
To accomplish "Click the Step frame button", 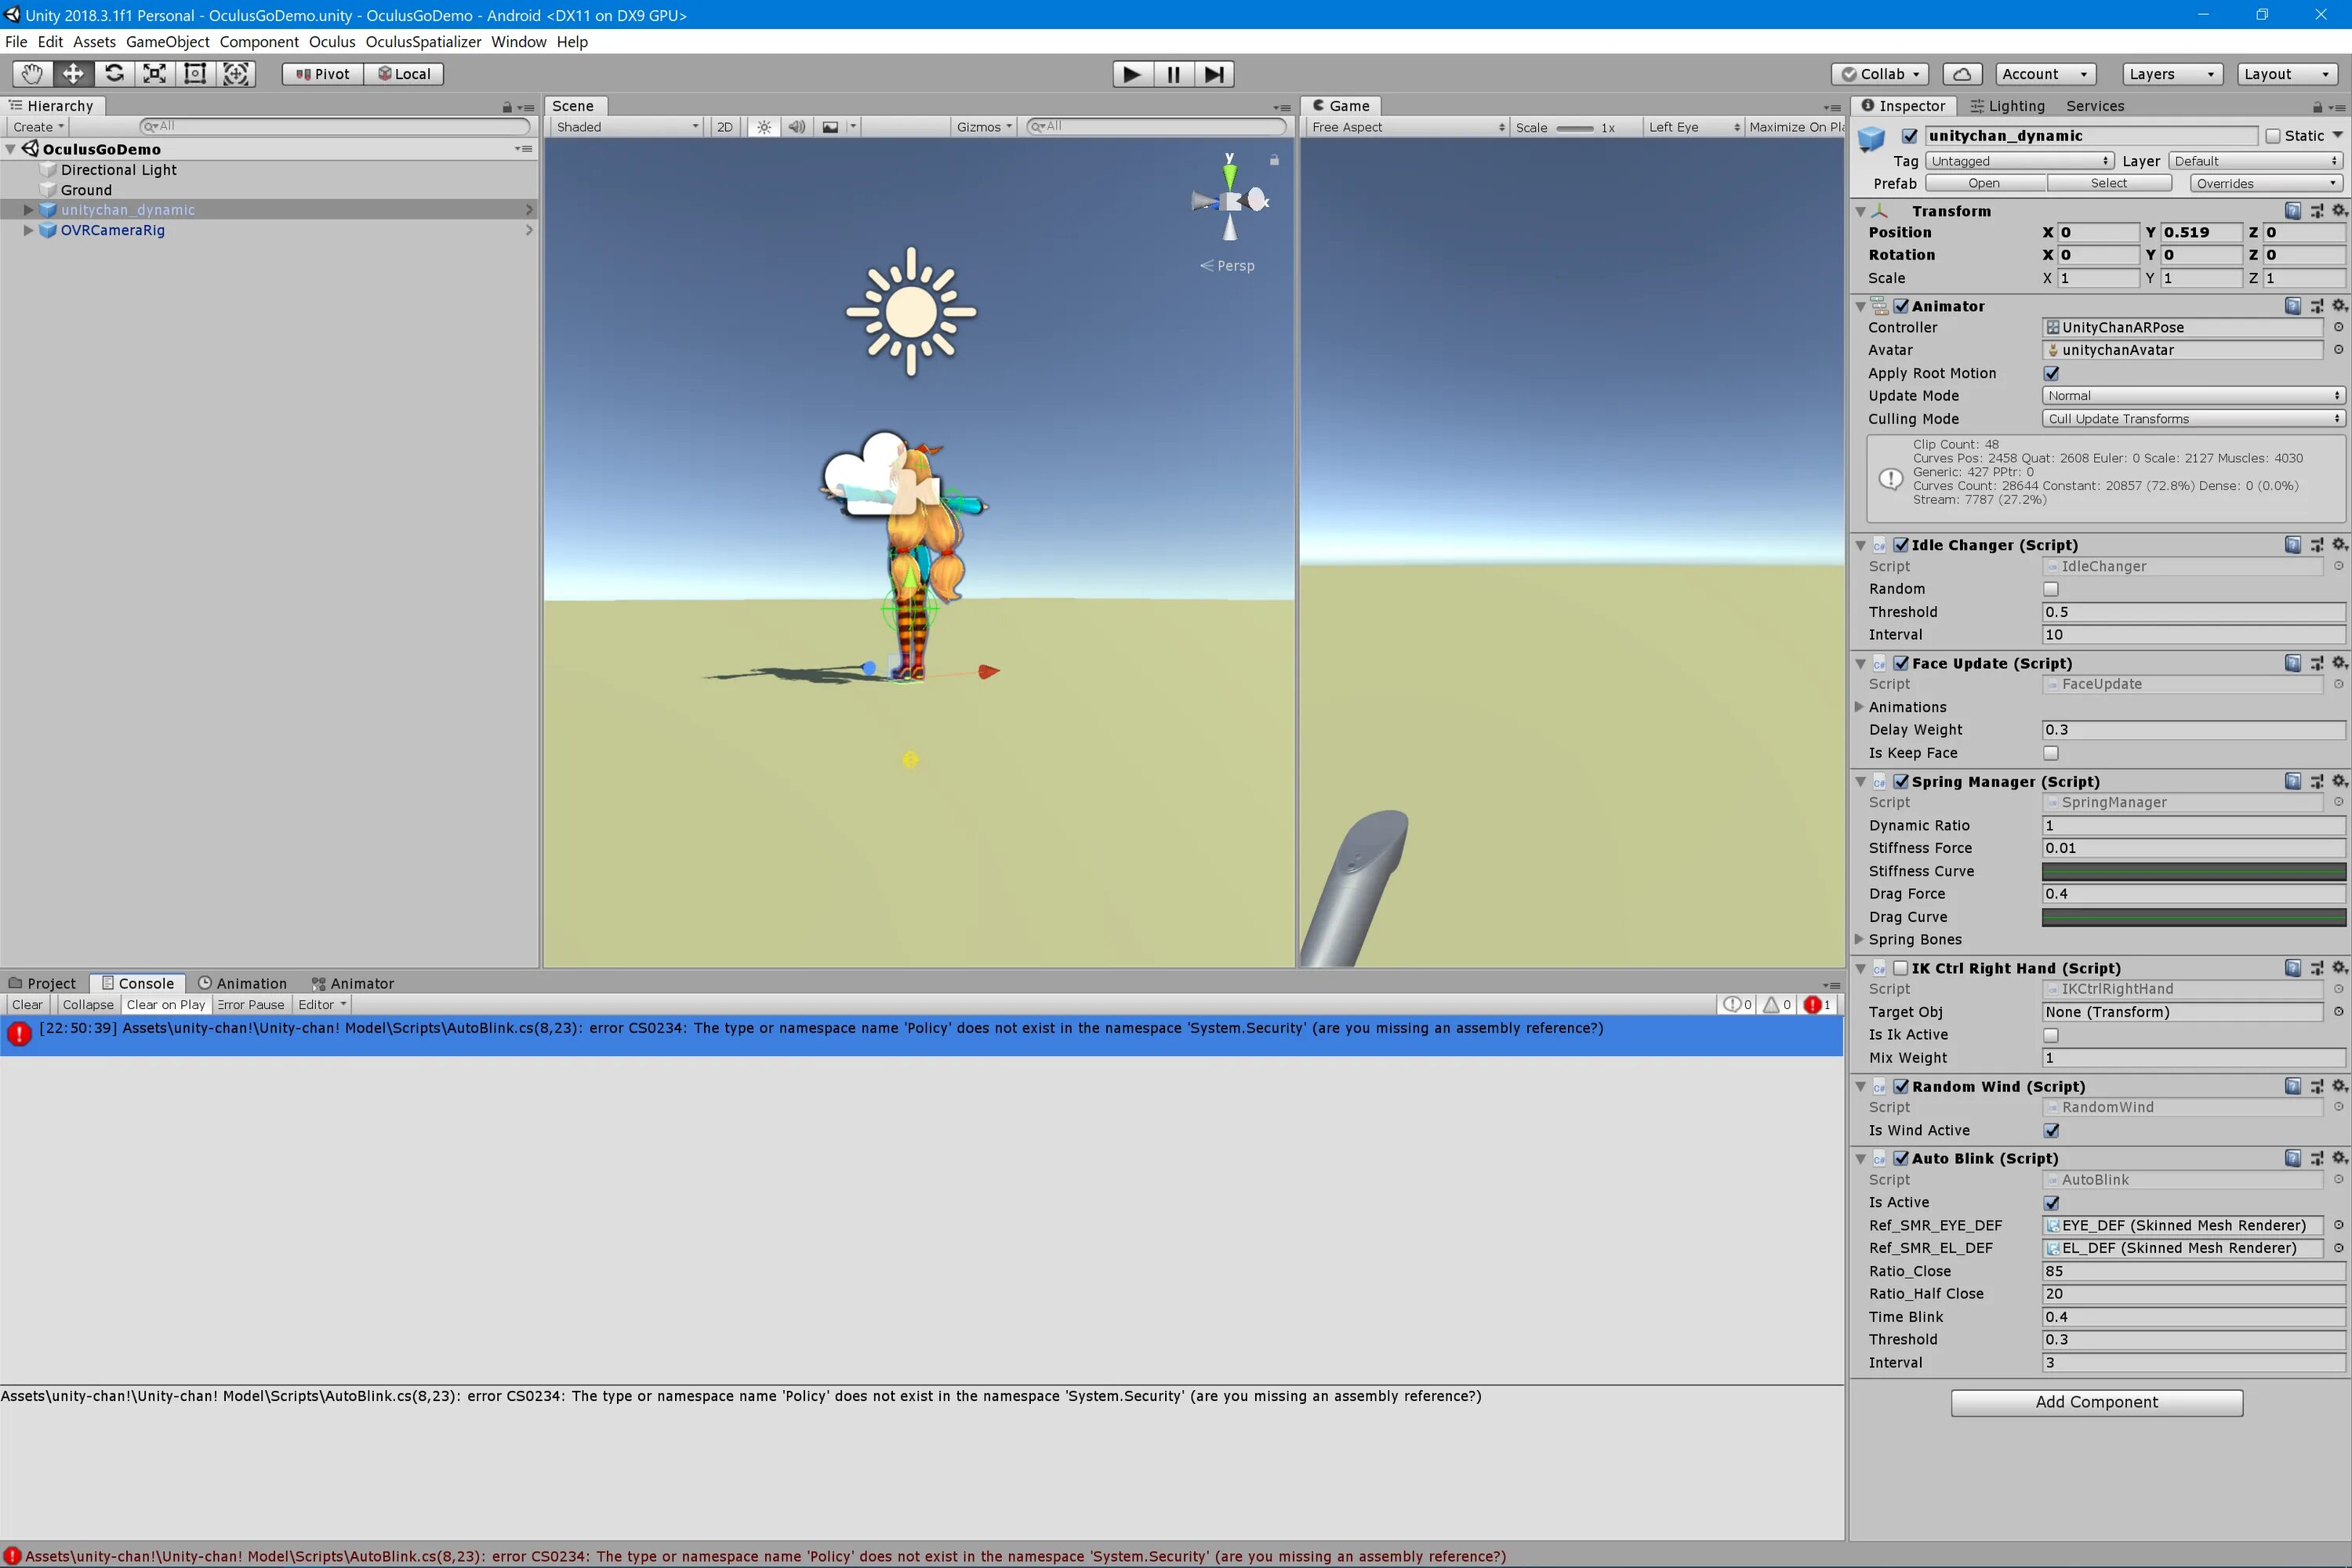I will 1213,74.
